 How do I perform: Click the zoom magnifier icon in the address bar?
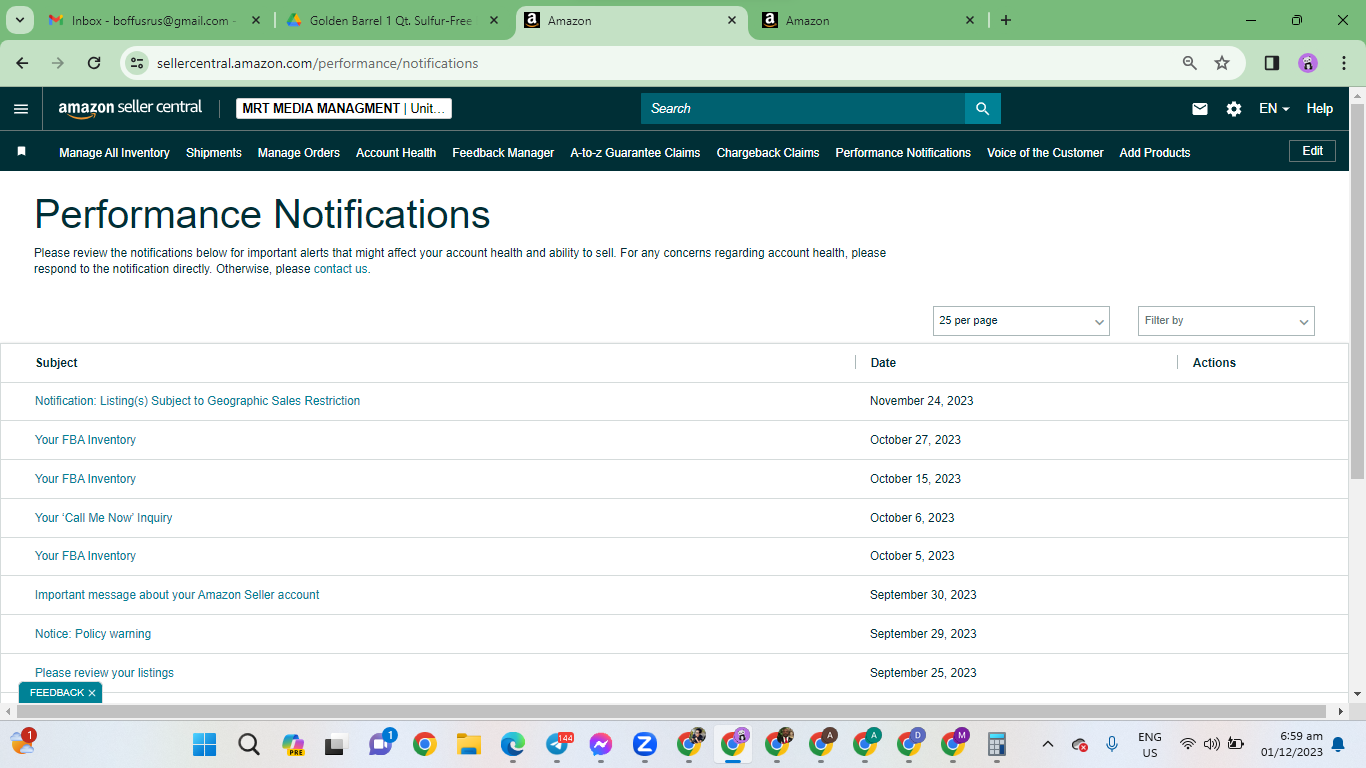click(1190, 63)
